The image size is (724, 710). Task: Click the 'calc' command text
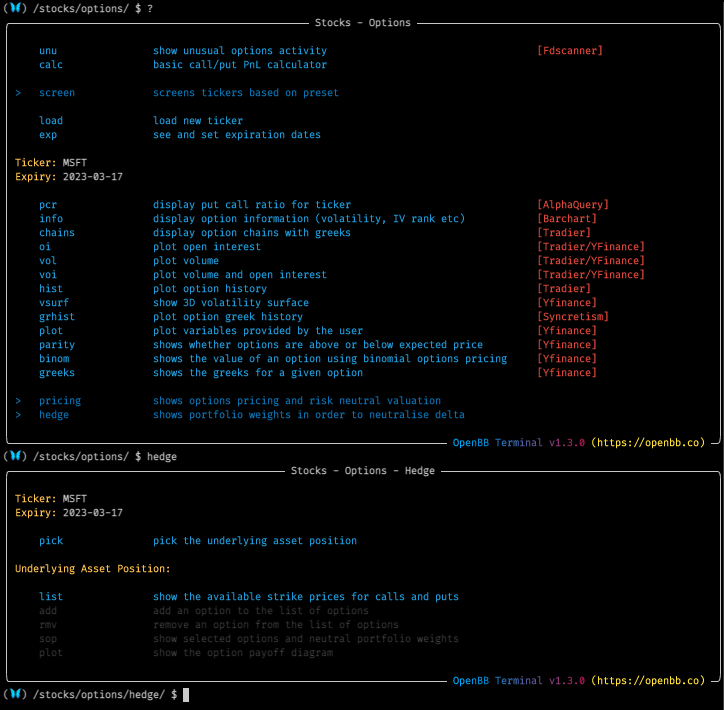click(51, 65)
